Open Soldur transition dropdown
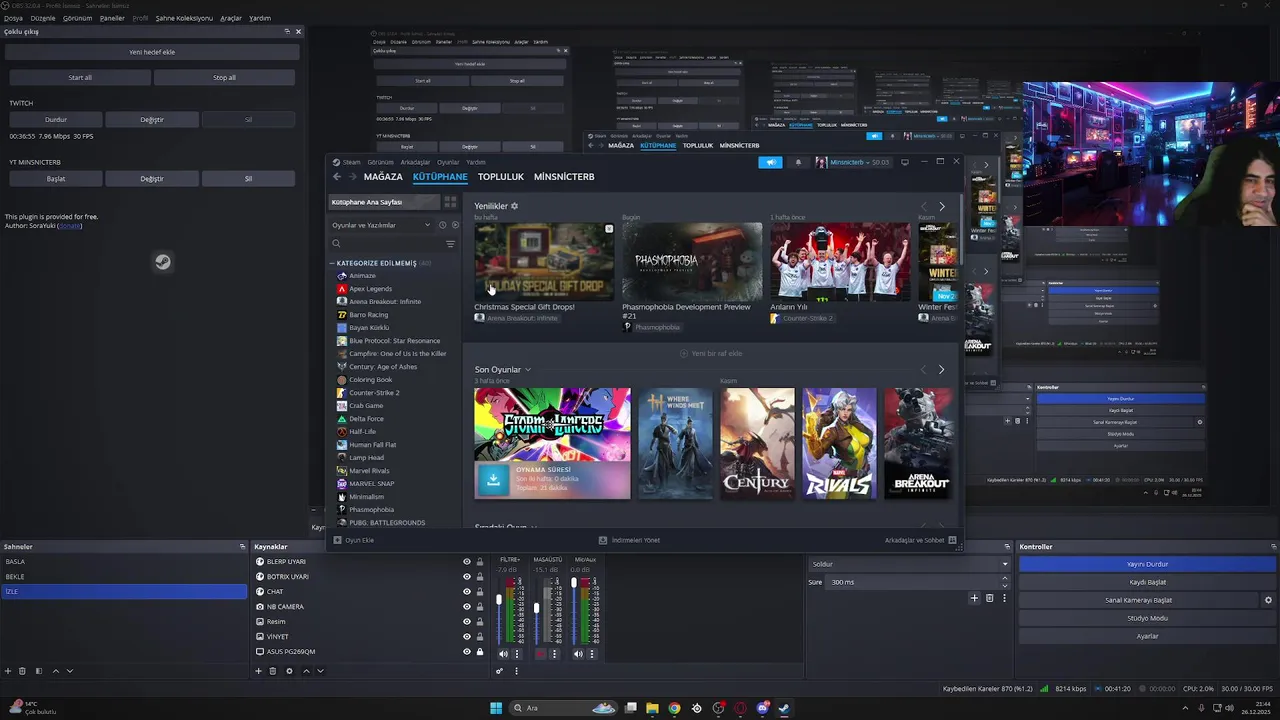Screen dimensions: 1280x720 coord(909,564)
